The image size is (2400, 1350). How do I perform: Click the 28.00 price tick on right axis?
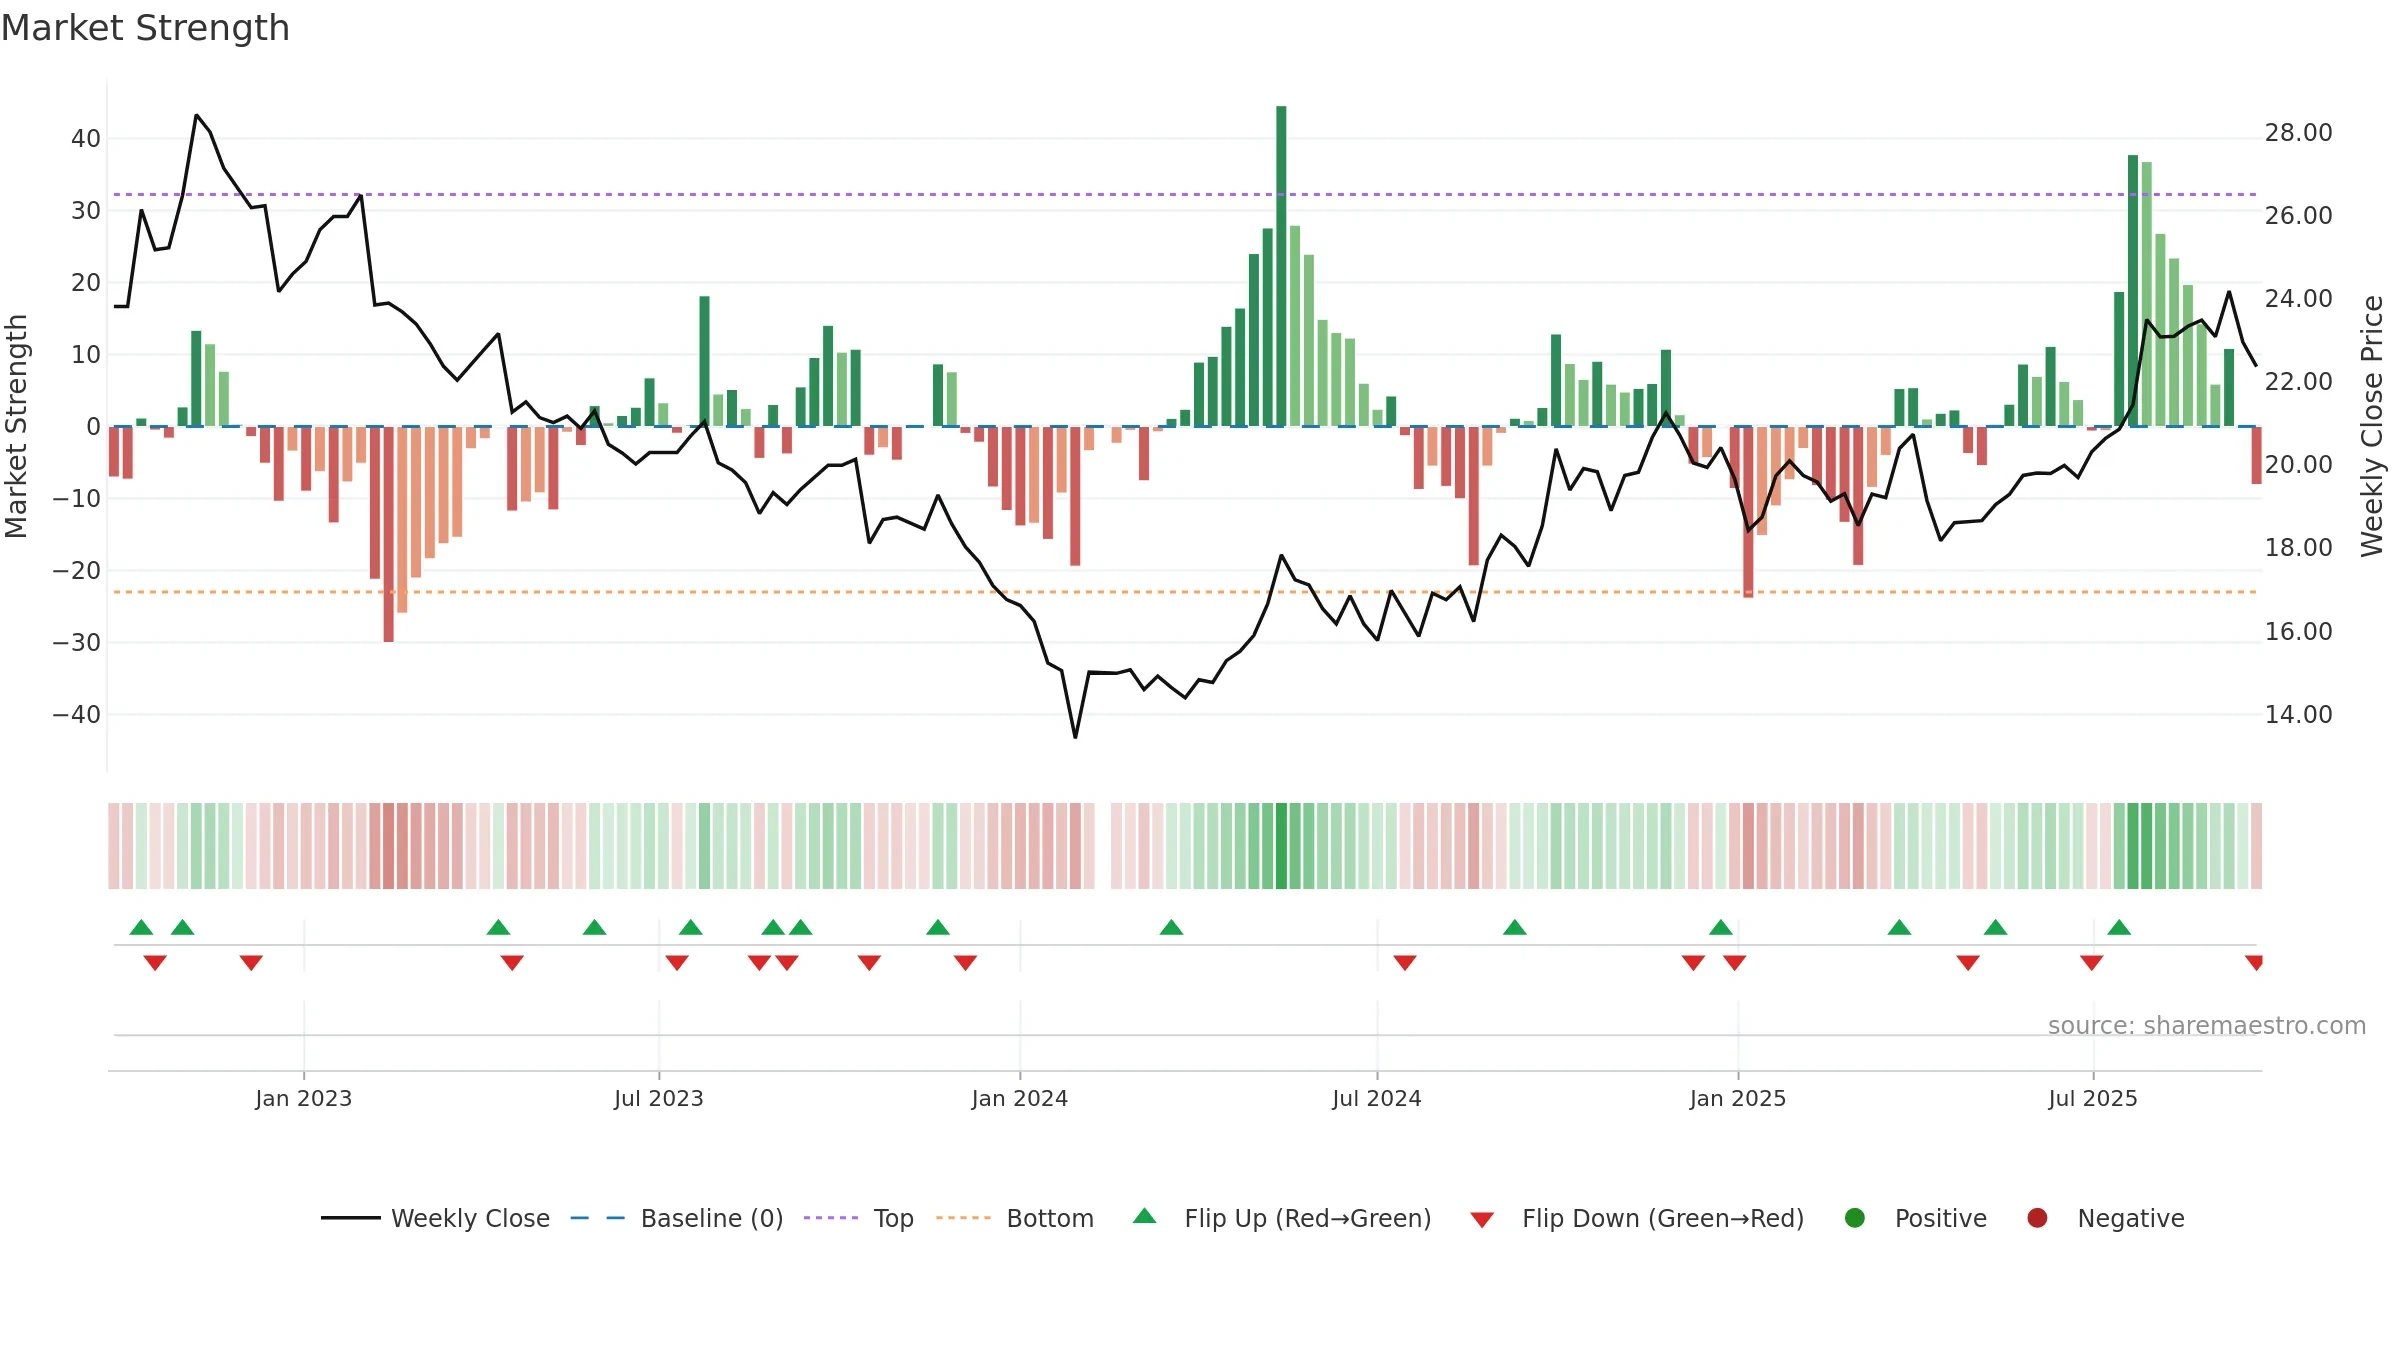(x=2298, y=133)
